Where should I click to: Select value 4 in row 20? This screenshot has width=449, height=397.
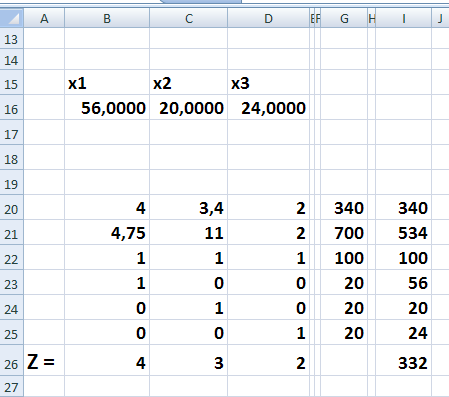click(107, 208)
